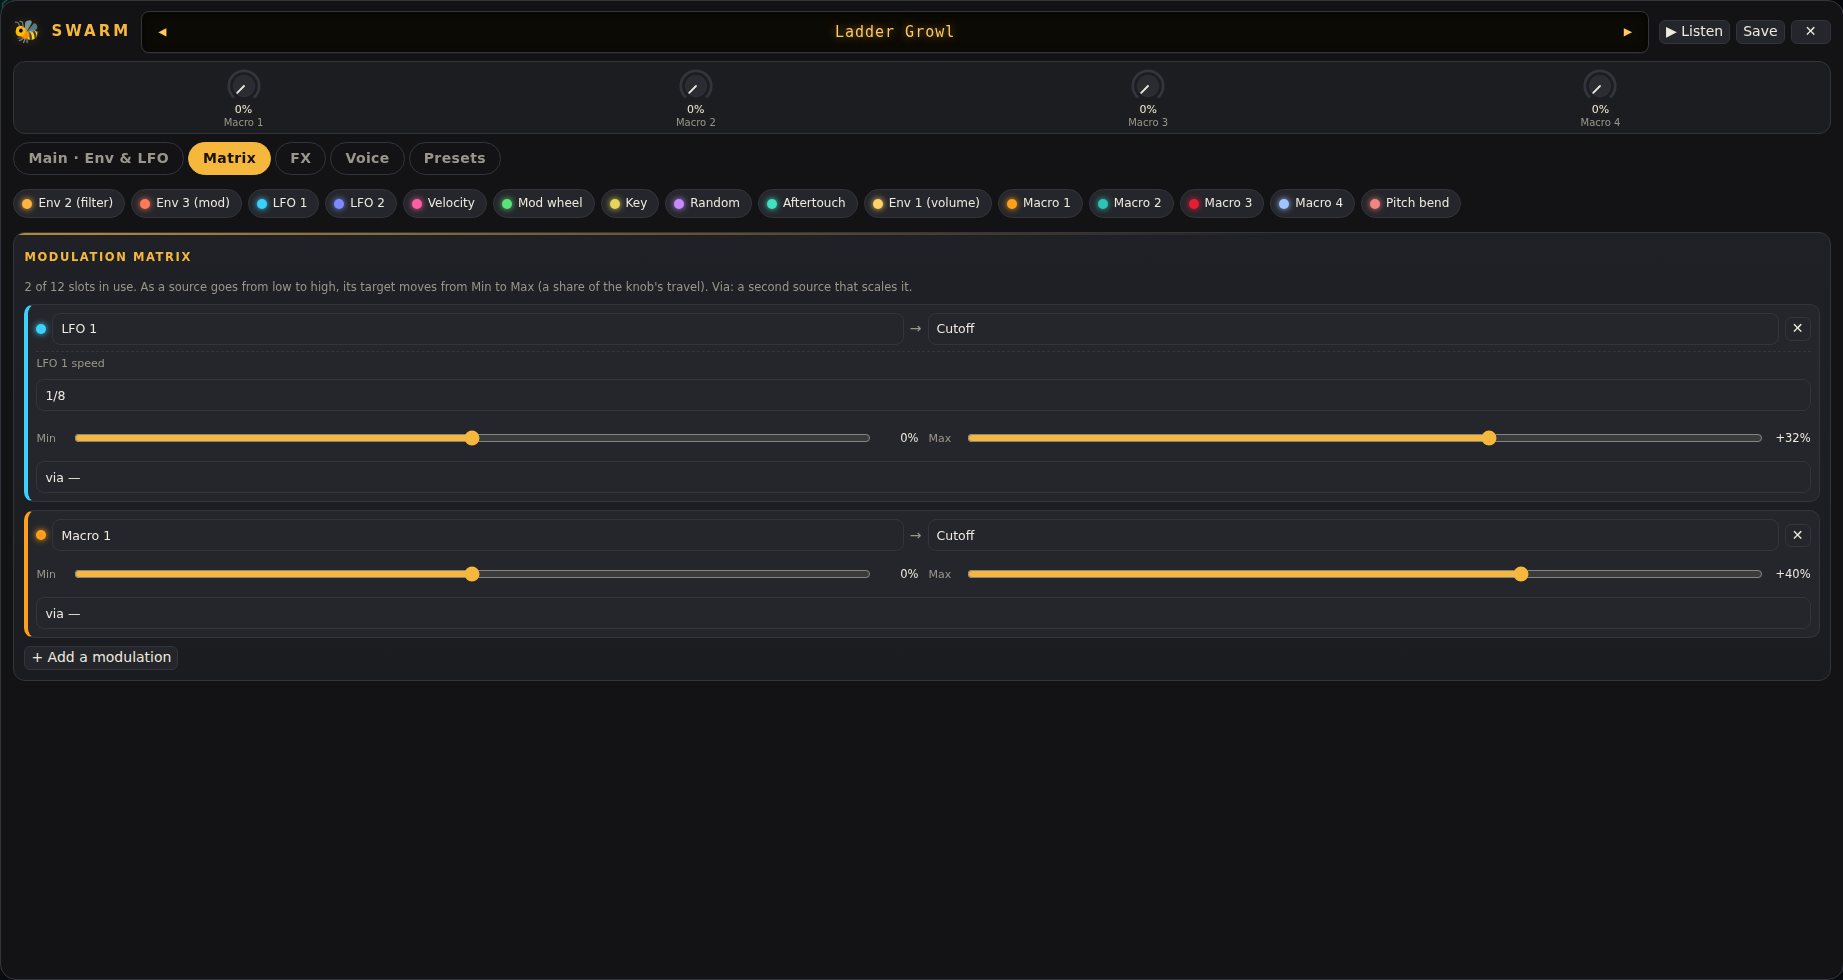Viewport: 1843px width, 980px height.
Task: Select the Random source chip
Action: point(708,203)
